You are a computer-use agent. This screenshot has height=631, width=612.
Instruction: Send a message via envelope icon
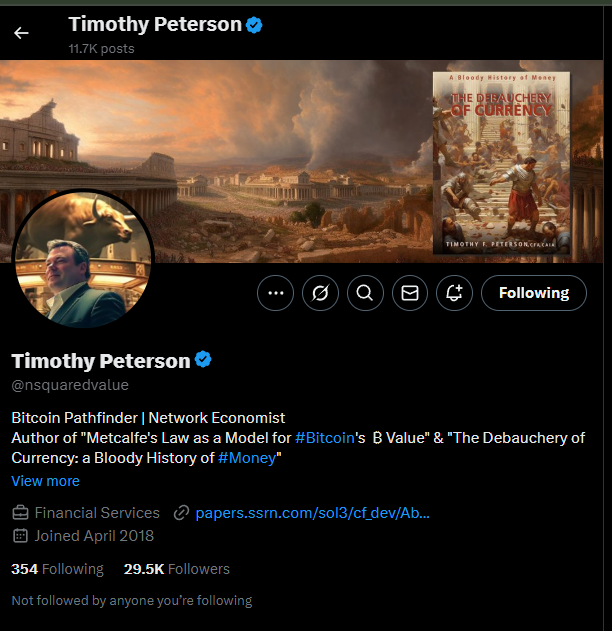pyautogui.click(x=410, y=293)
